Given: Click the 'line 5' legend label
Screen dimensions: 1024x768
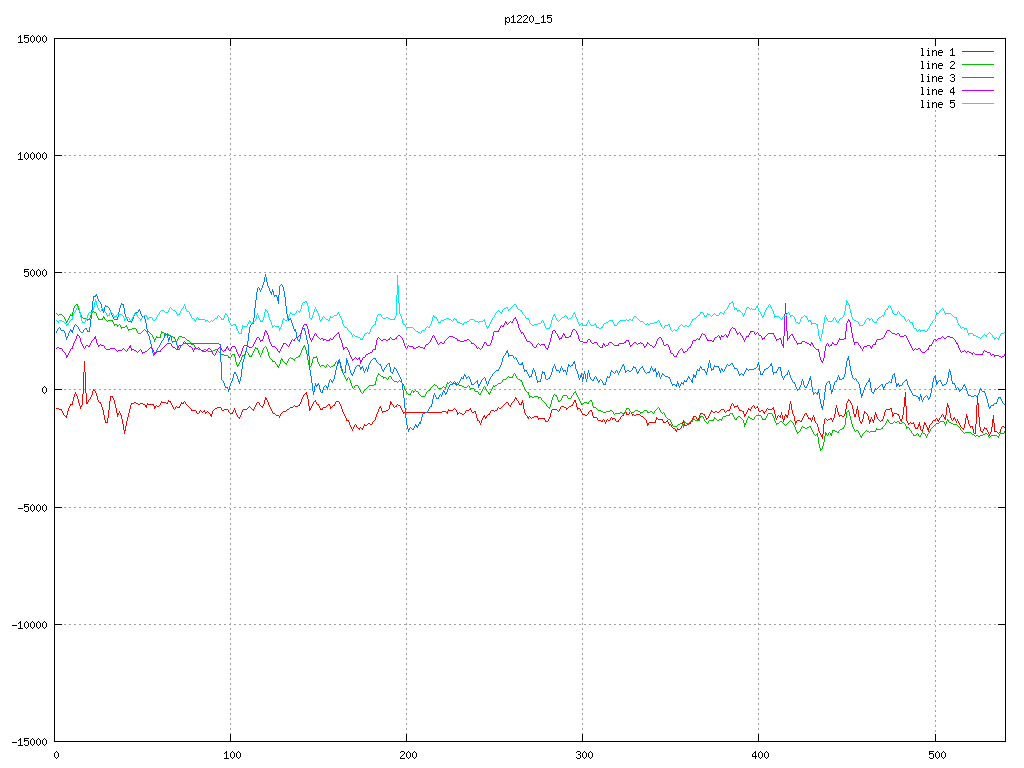Looking at the screenshot, I should point(937,104).
